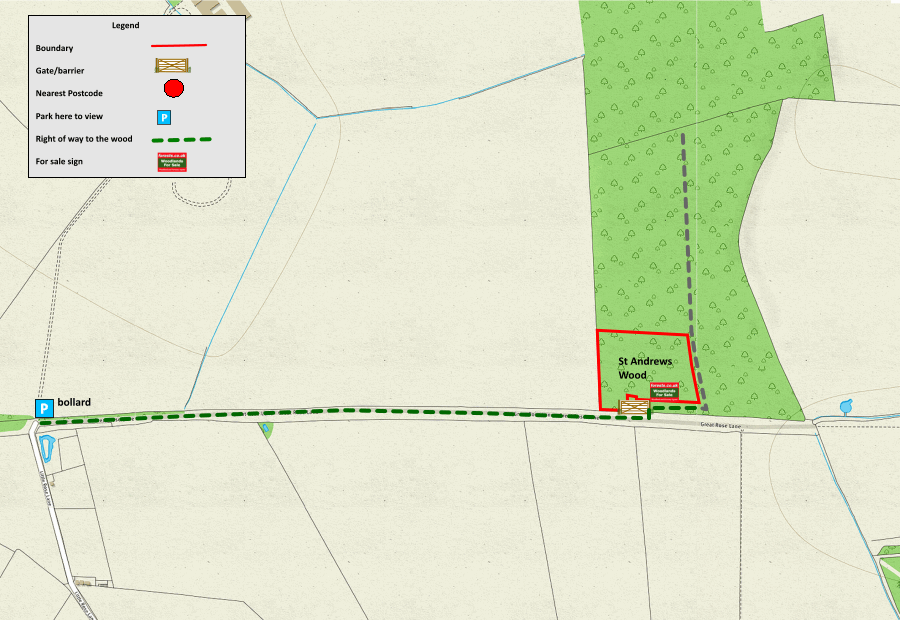Click the Right of way to the wood text
The width and height of the screenshot is (900, 620).
84,139
